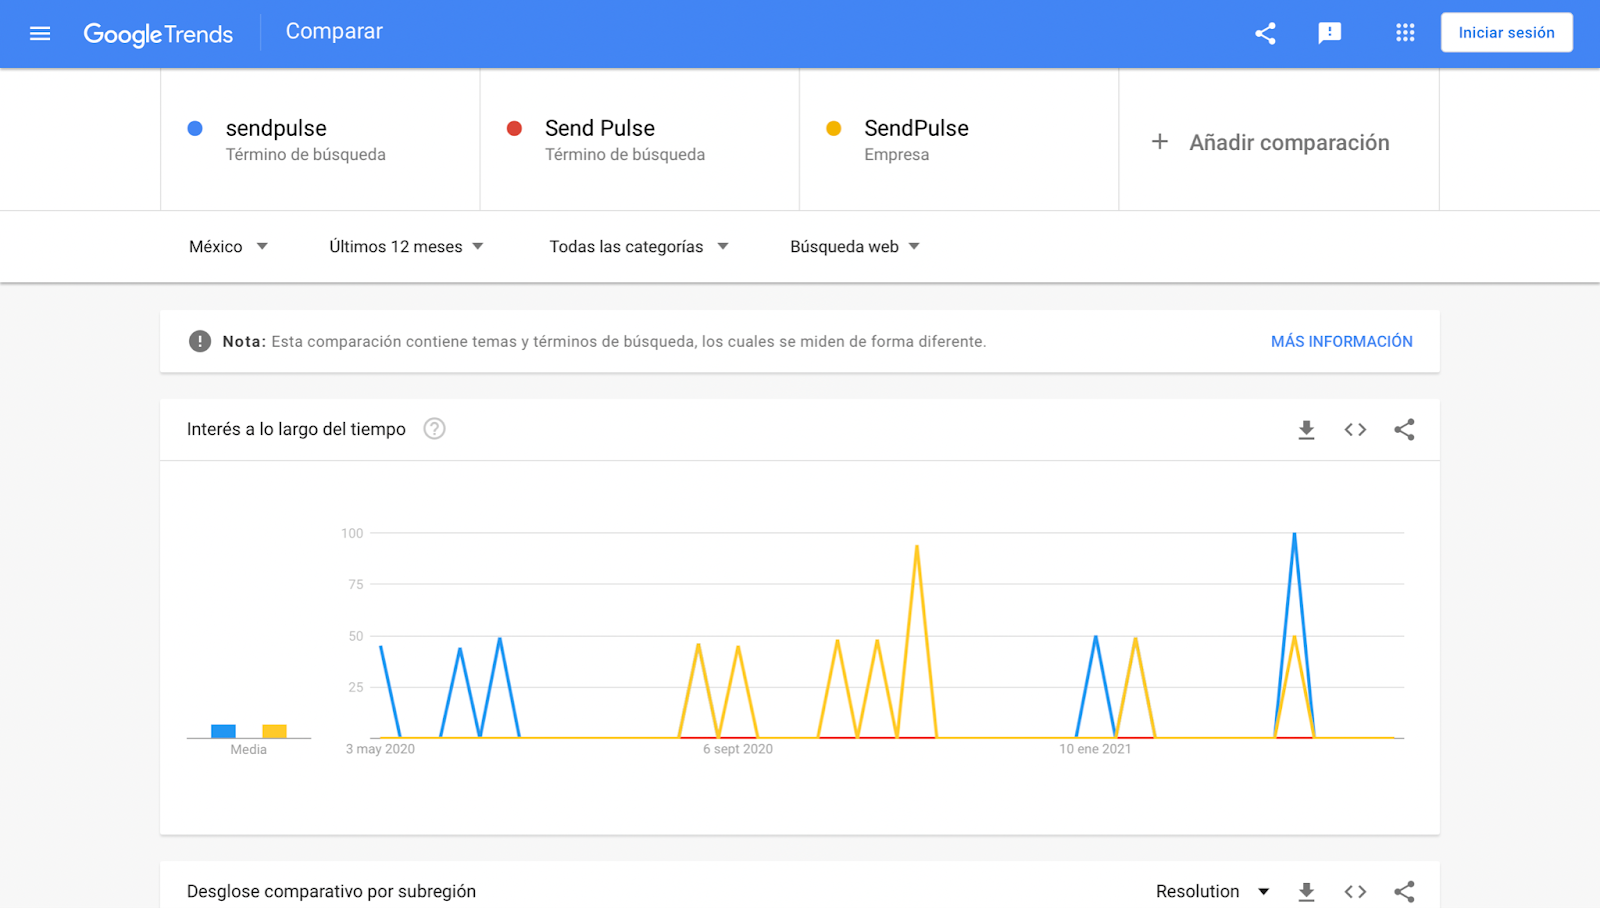This screenshot has width=1600, height=908.
Task: Get embed code for interest chart
Action: pos(1355,430)
